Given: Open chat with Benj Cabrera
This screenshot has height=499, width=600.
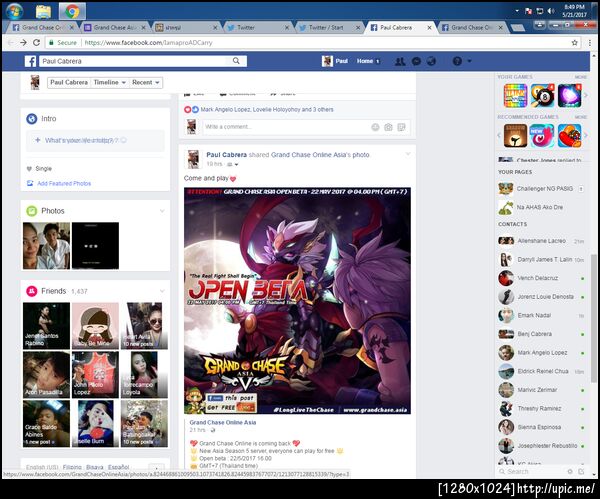Looking at the screenshot, I should coord(541,334).
